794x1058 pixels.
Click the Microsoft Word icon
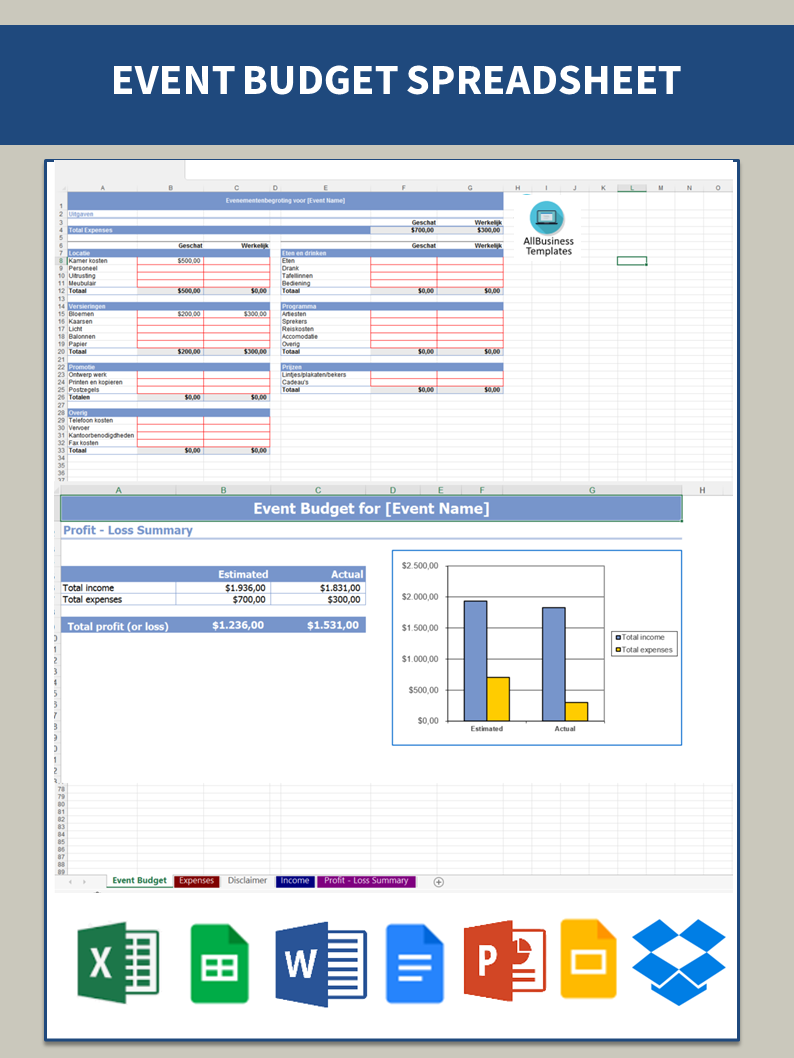pyautogui.click(x=320, y=963)
